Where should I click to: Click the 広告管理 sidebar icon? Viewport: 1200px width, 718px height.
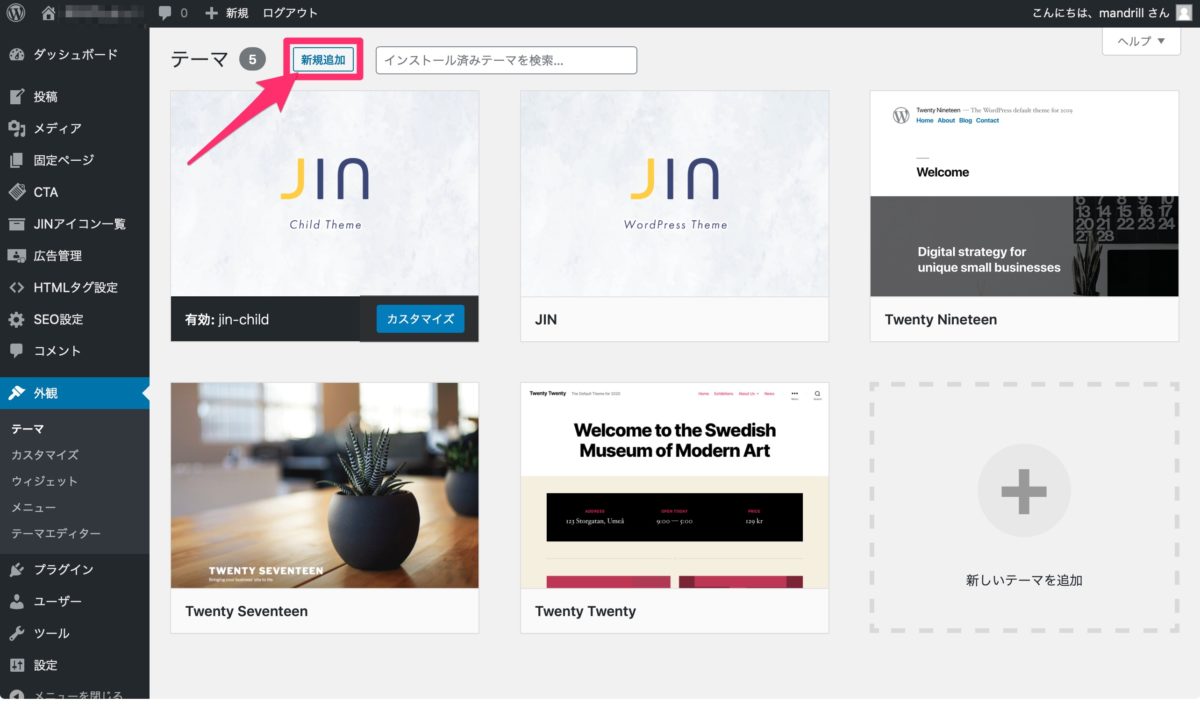pyautogui.click(x=17, y=256)
